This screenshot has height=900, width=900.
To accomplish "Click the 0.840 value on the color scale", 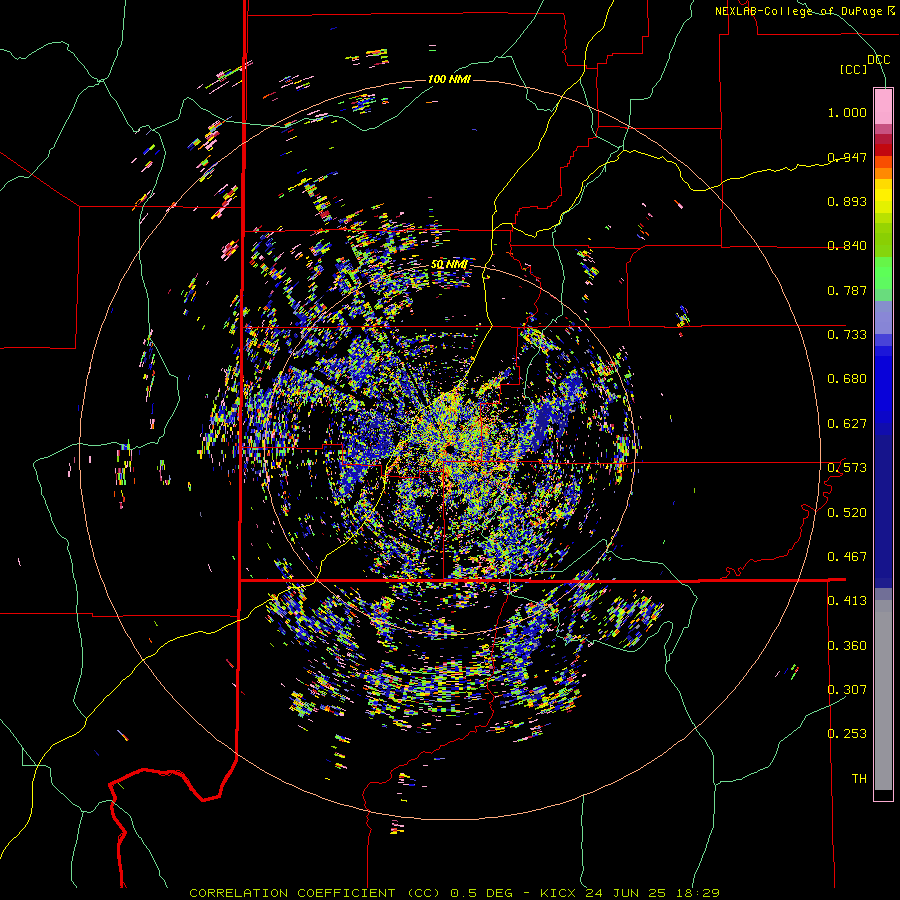I will coord(847,246).
